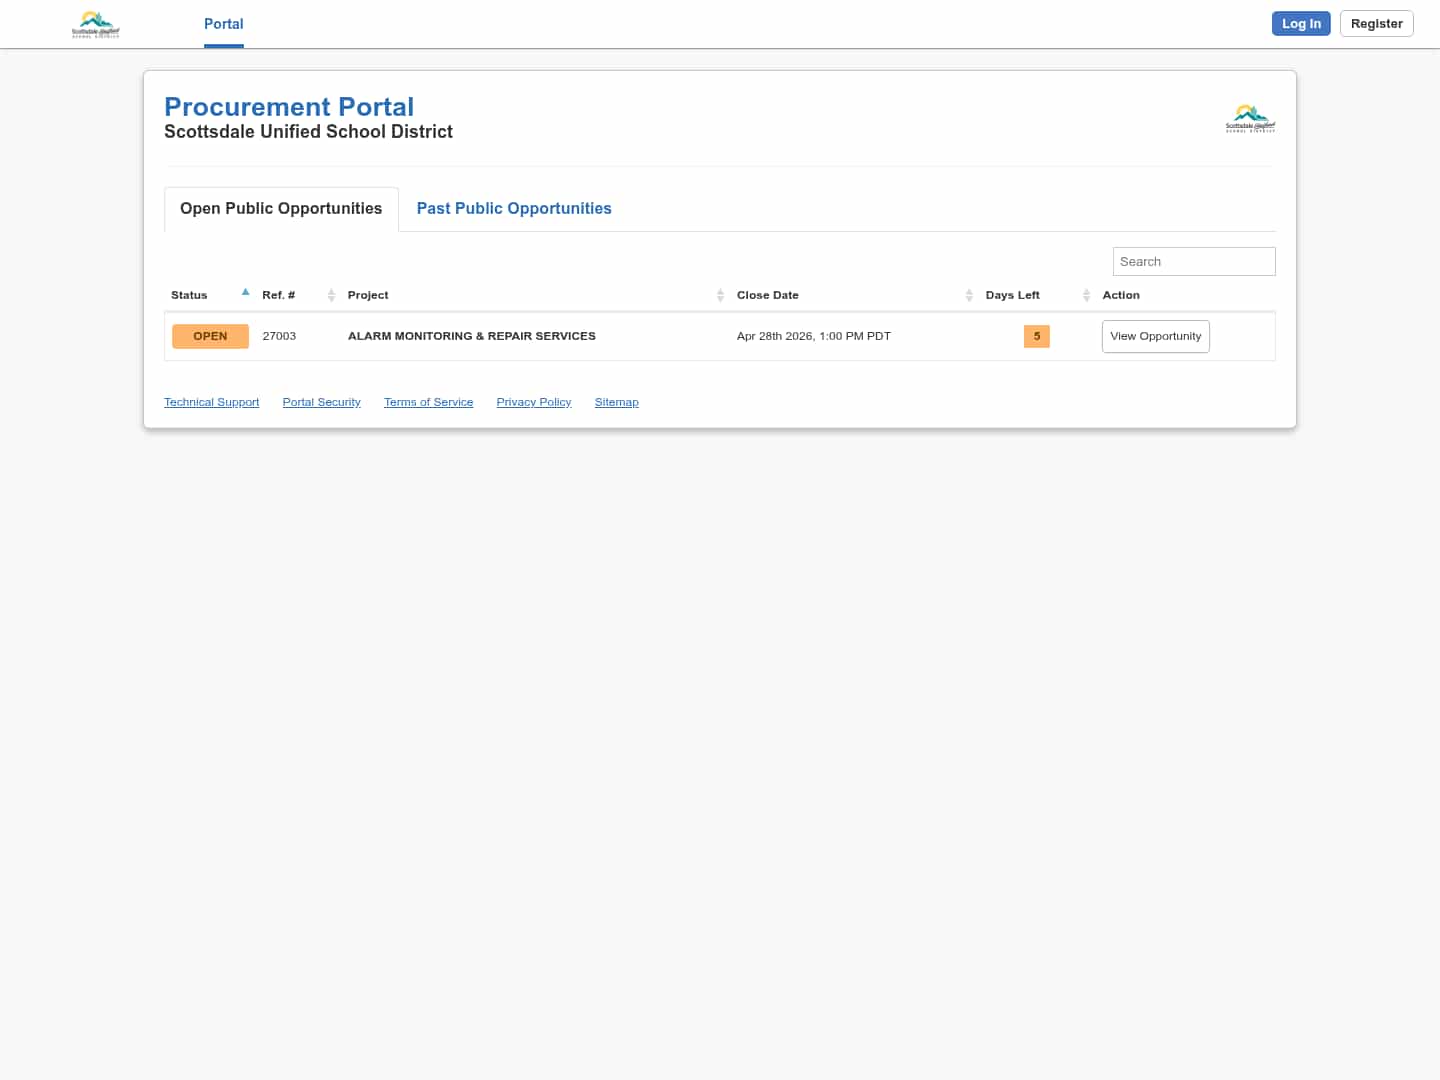Switch to the Past Public Opportunities tab

(514, 208)
